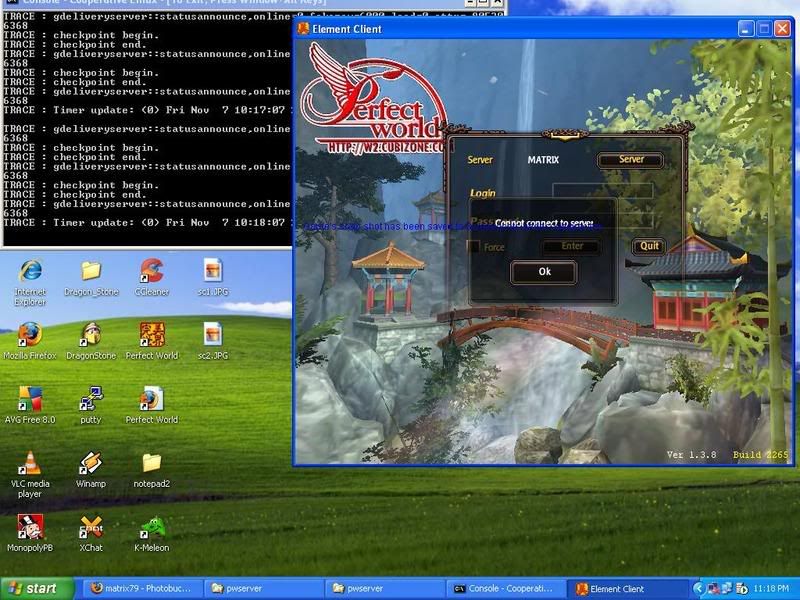Open AVG Free 8.0
The image size is (800, 600).
click(x=30, y=398)
